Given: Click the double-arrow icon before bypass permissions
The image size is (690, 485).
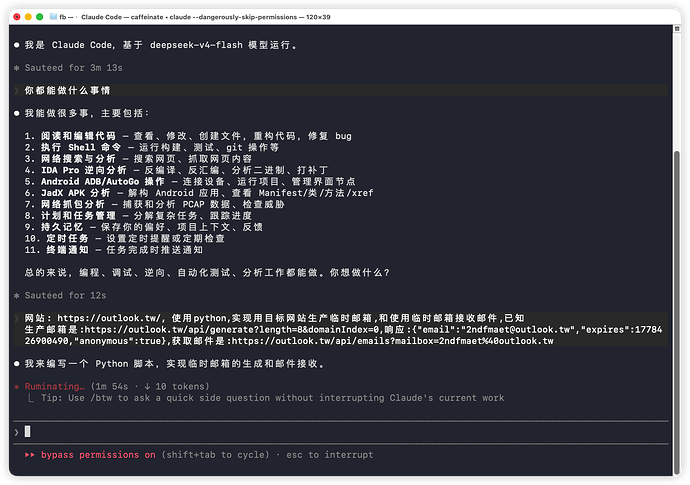Looking at the screenshot, I should (x=30, y=455).
